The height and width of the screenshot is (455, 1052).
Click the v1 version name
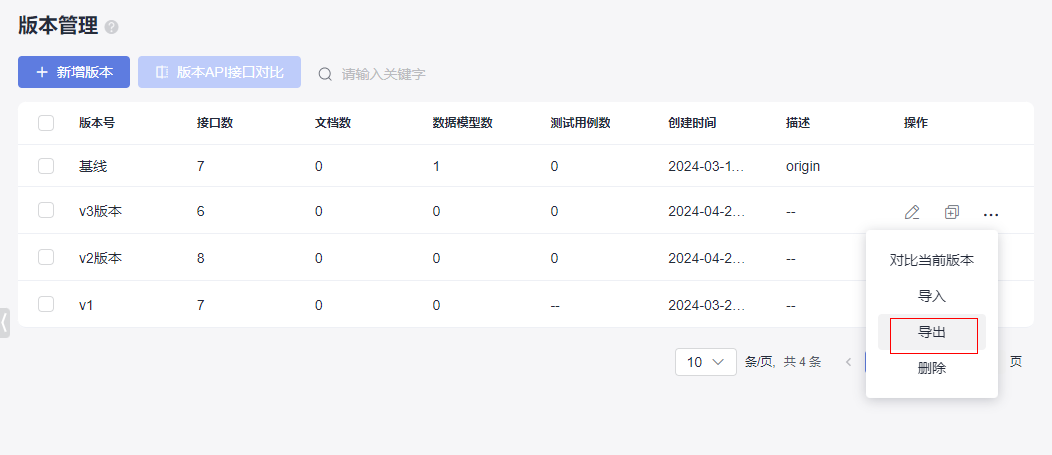tap(86, 305)
